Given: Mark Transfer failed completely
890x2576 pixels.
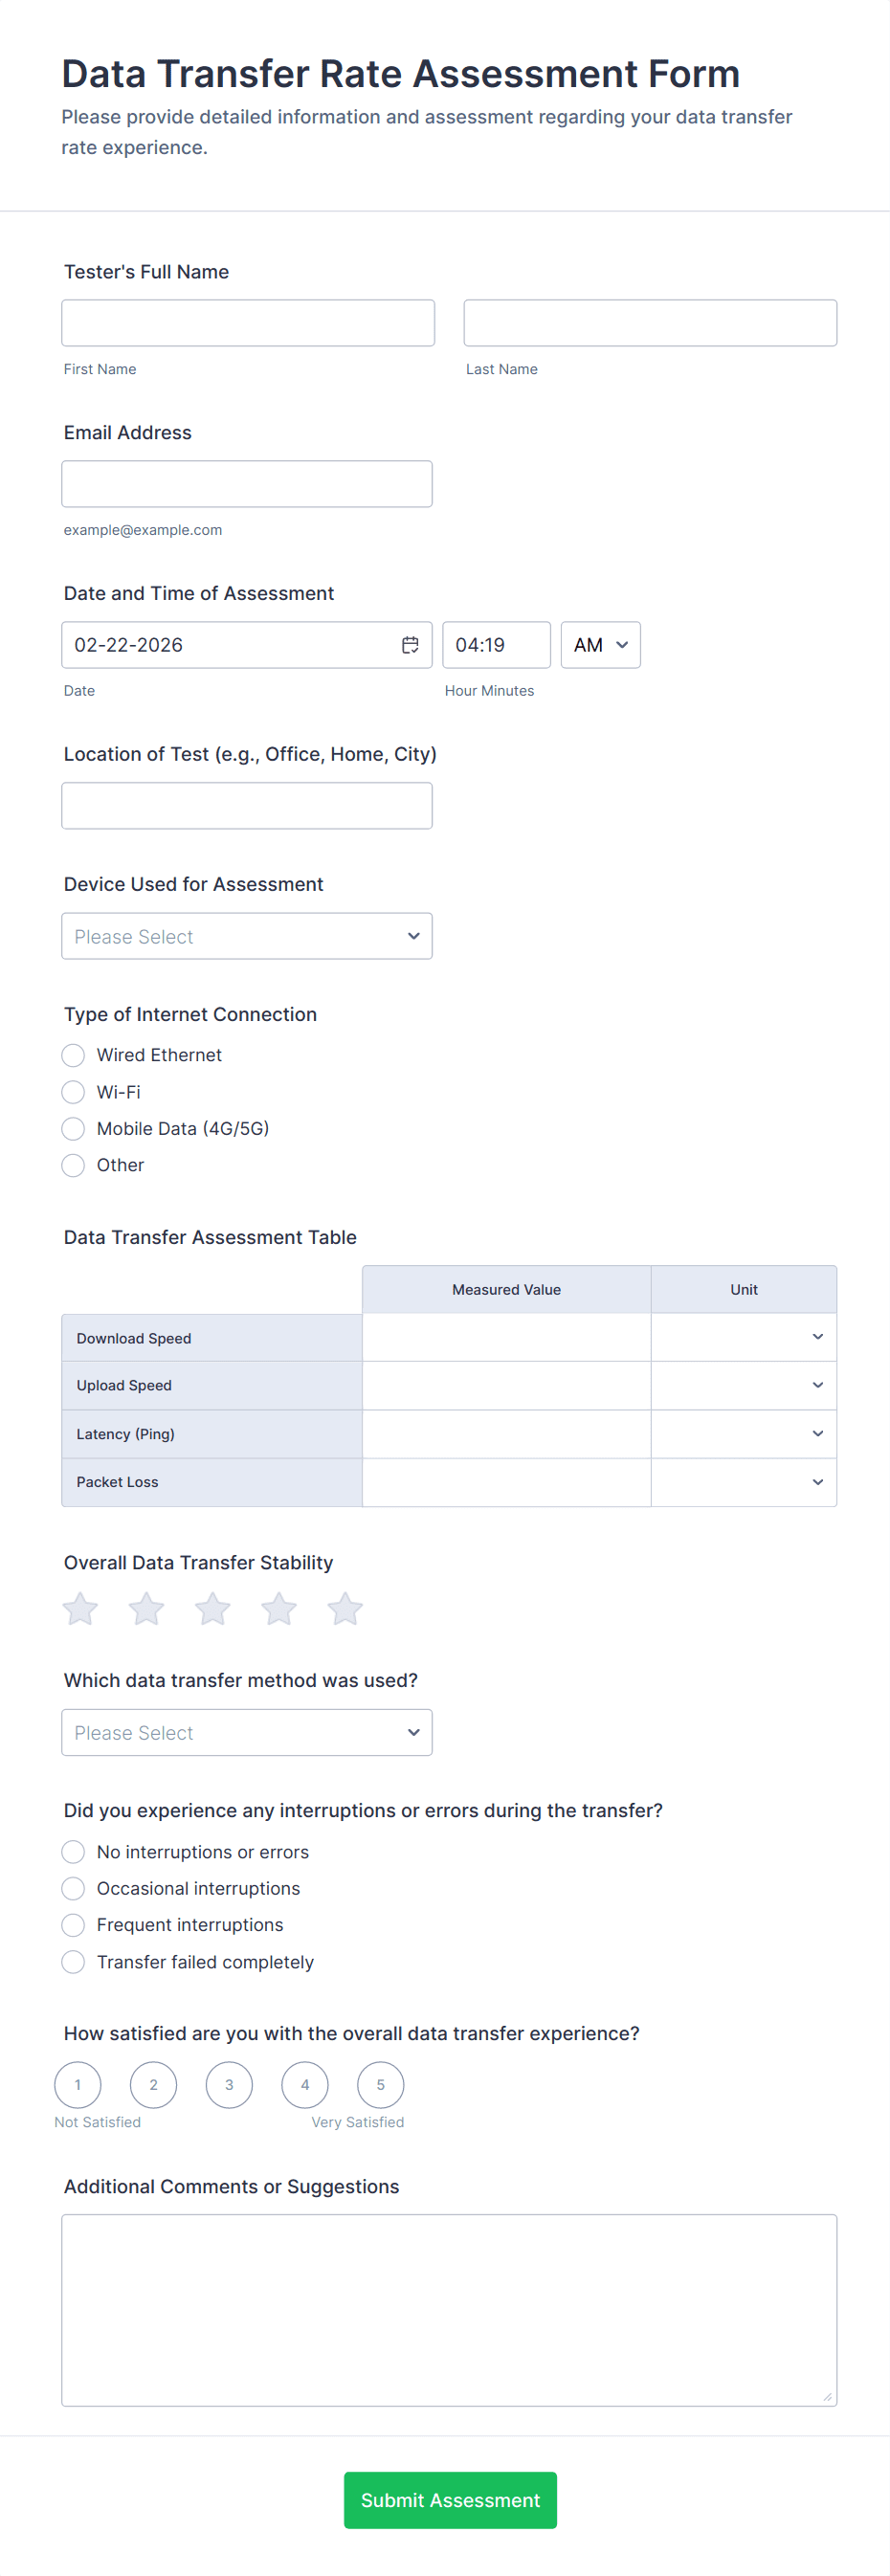Looking at the screenshot, I should 73,1962.
